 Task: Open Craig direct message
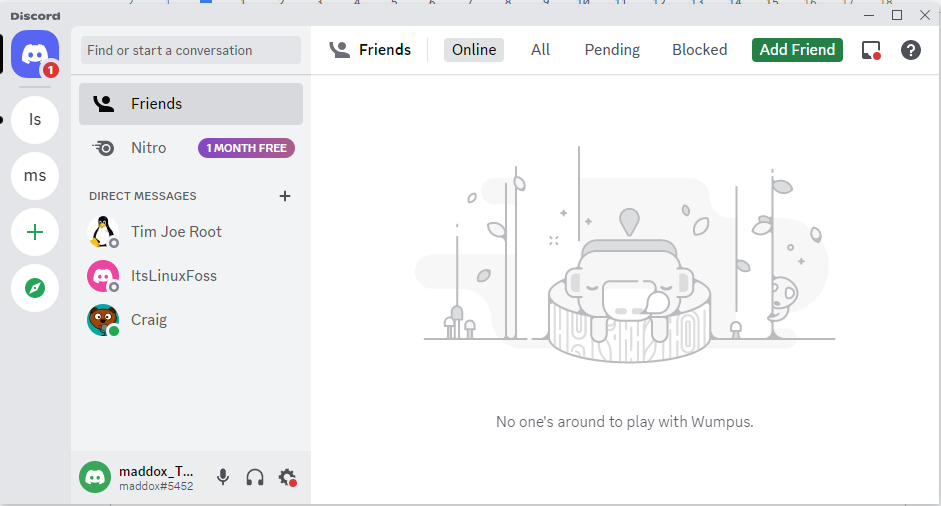pos(191,320)
